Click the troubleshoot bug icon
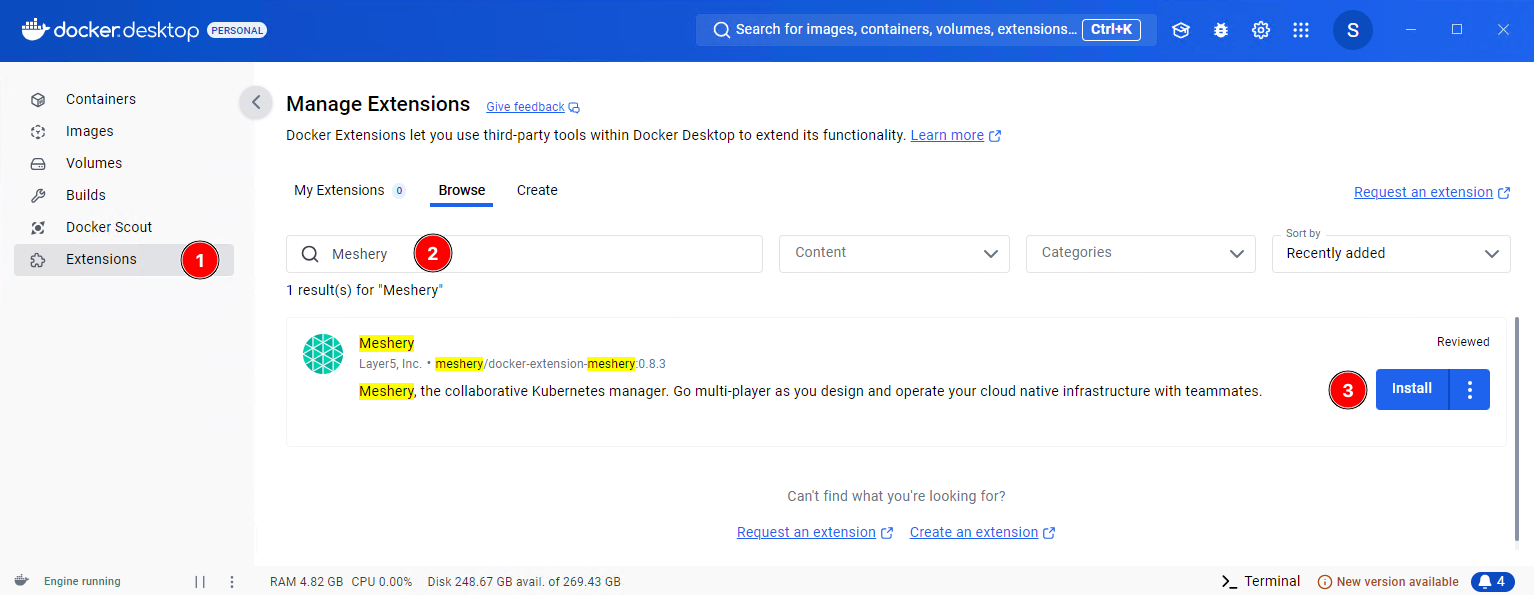This screenshot has width=1534, height=595. [x=1221, y=30]
